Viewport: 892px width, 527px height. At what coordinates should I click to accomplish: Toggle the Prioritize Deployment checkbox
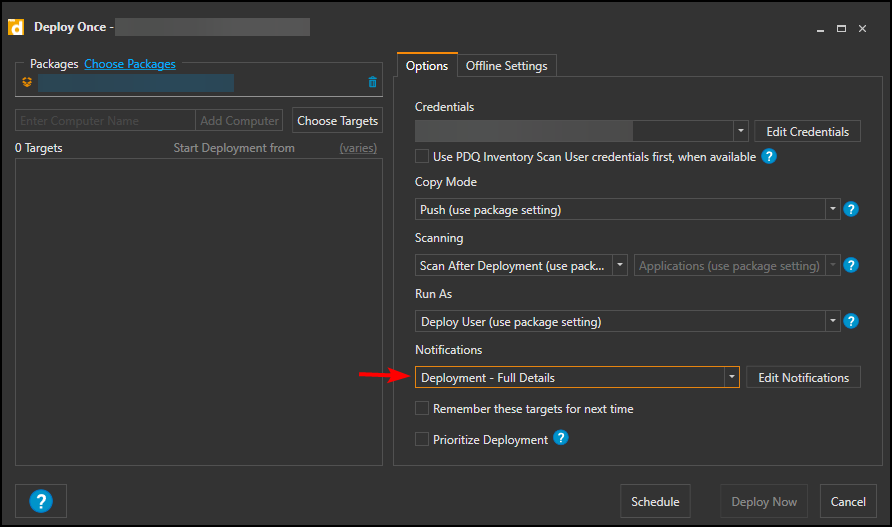[x=422, y=439]
